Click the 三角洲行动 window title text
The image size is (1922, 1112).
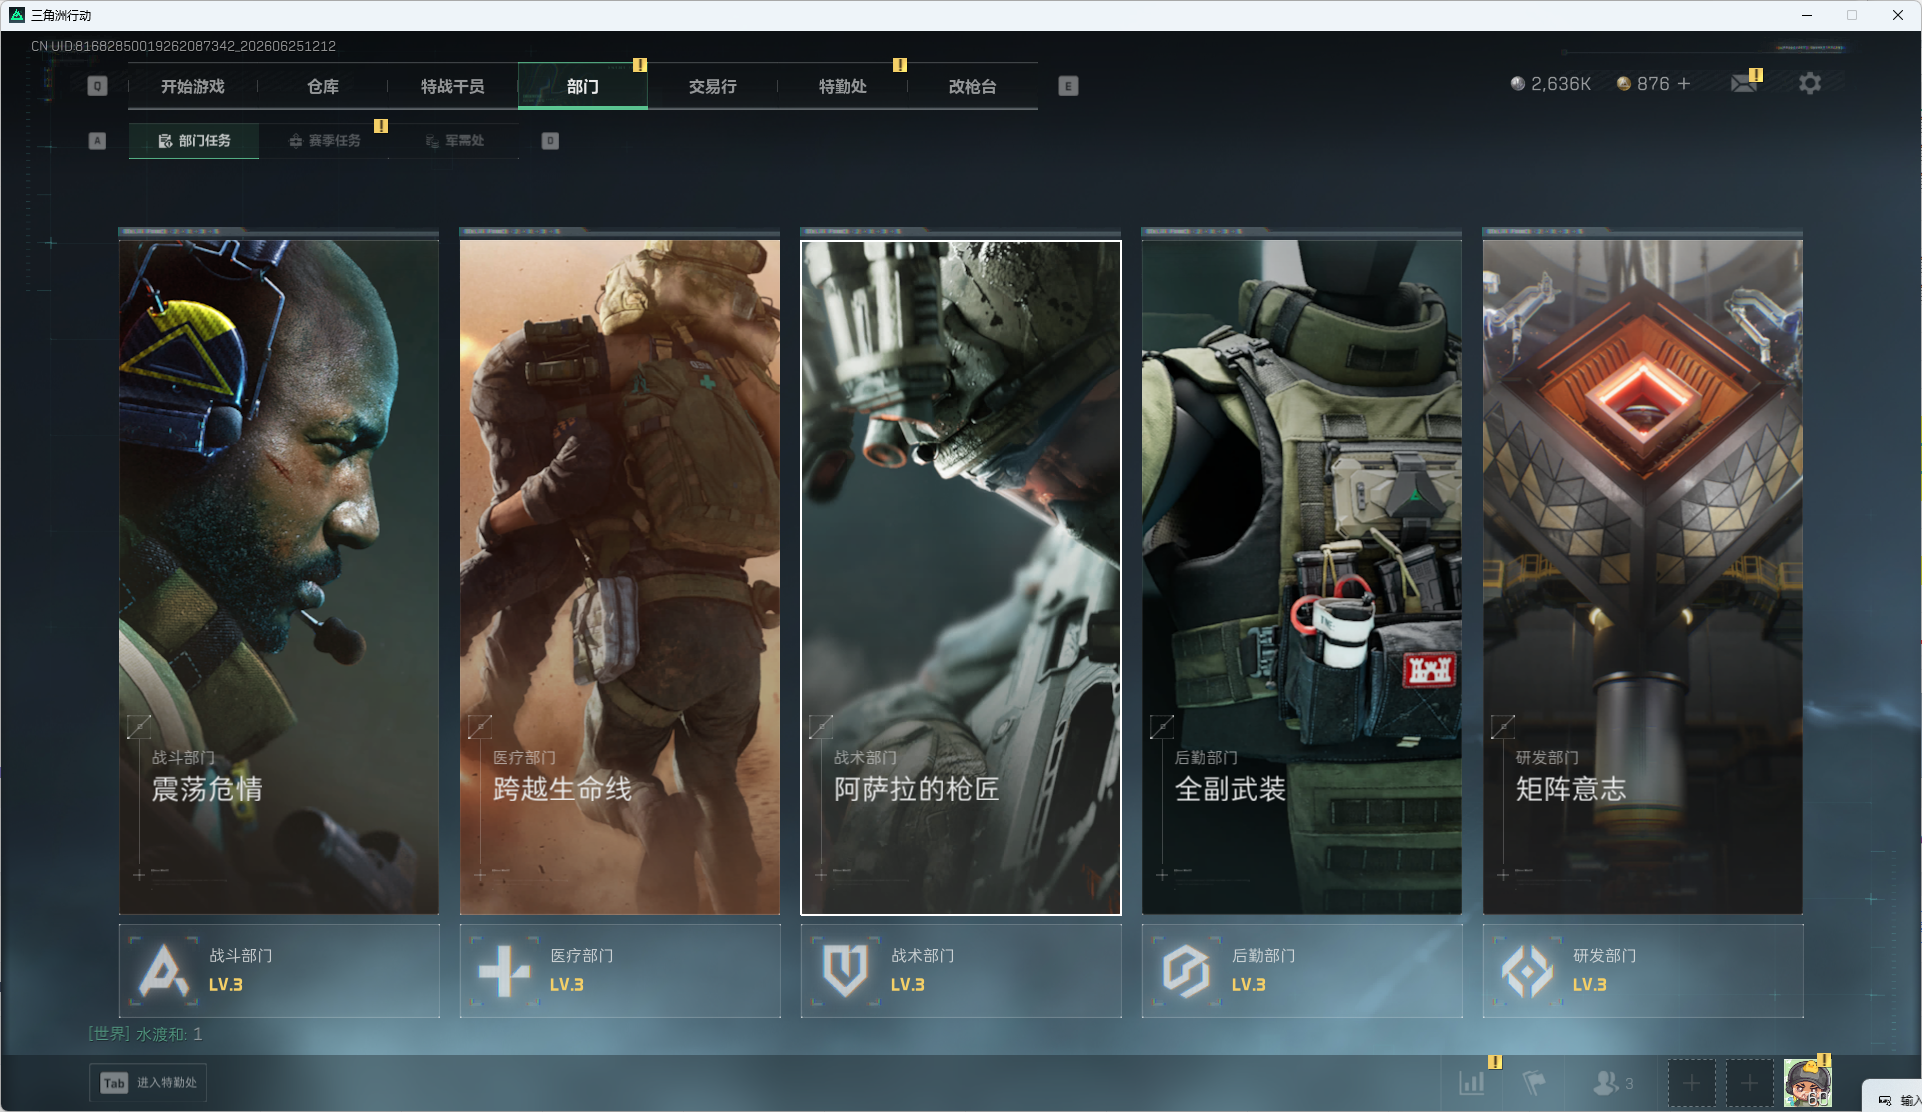pyautogui.click(x=61, y=15)
